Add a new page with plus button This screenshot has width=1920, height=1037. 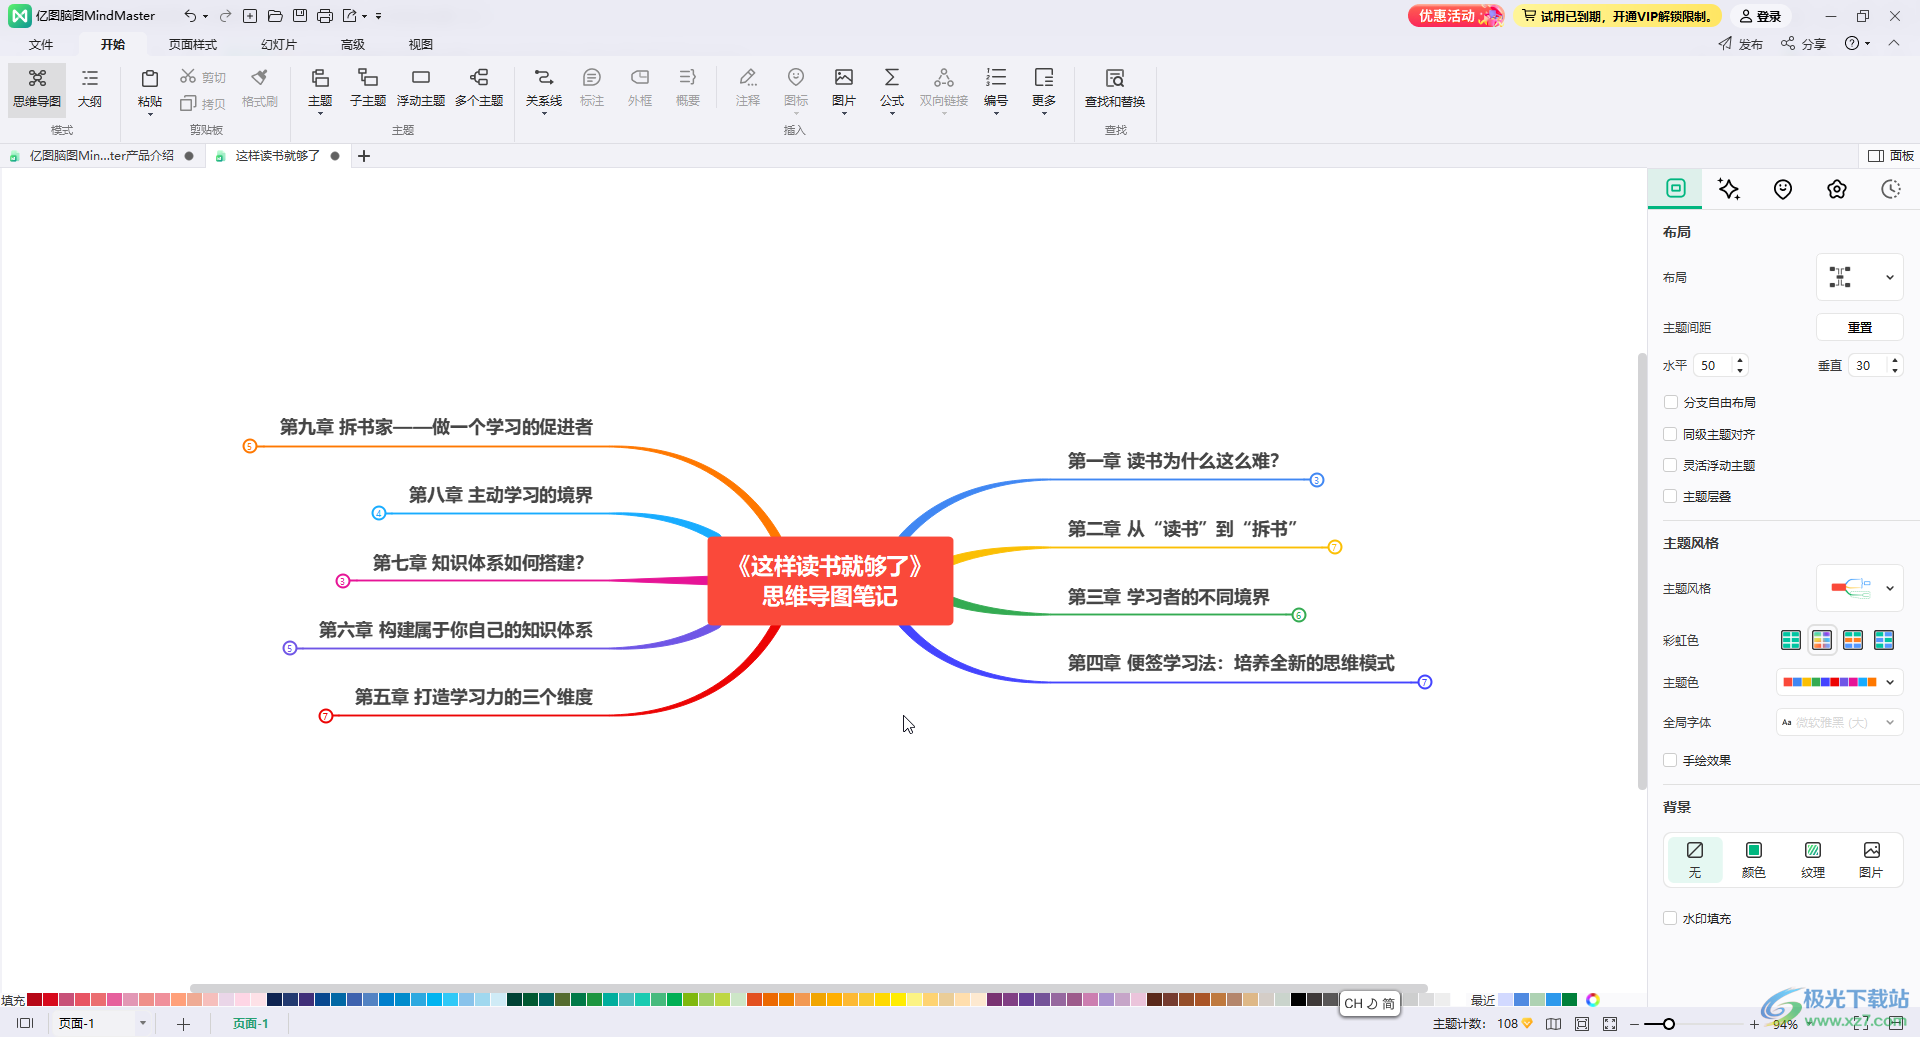183,1024
